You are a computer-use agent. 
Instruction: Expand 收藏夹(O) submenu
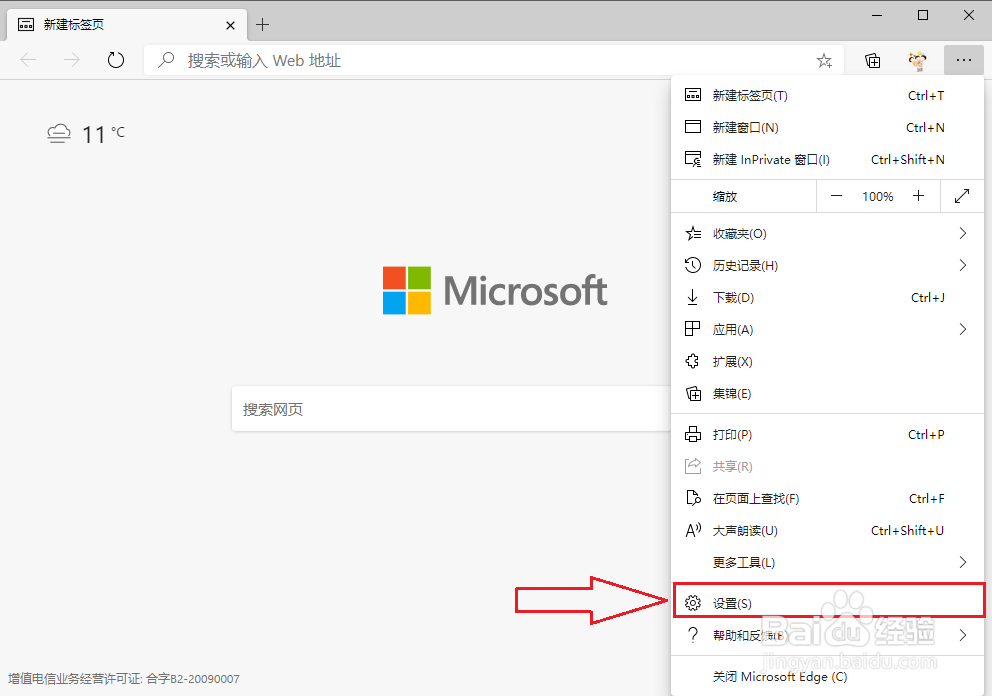(x=827, y=233)
